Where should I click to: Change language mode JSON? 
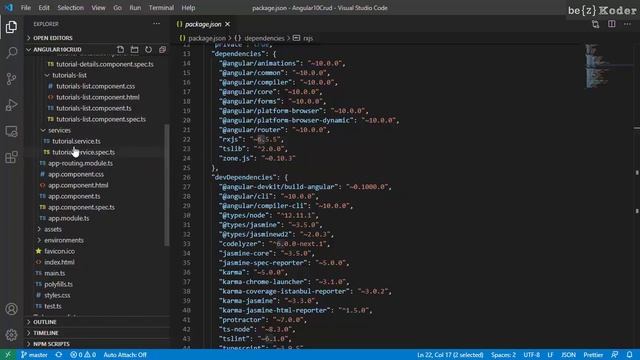click(568, 355)
